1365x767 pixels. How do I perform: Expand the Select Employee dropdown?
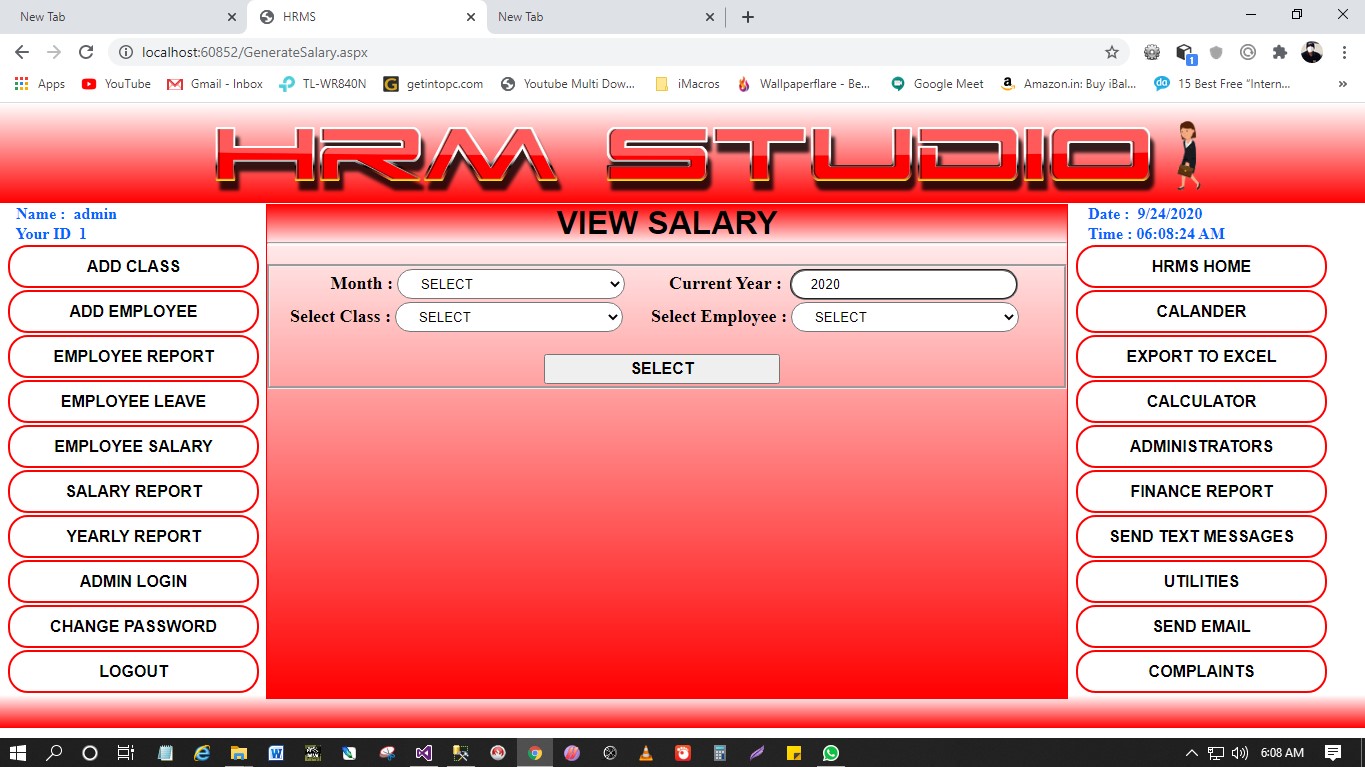point(904,317)
